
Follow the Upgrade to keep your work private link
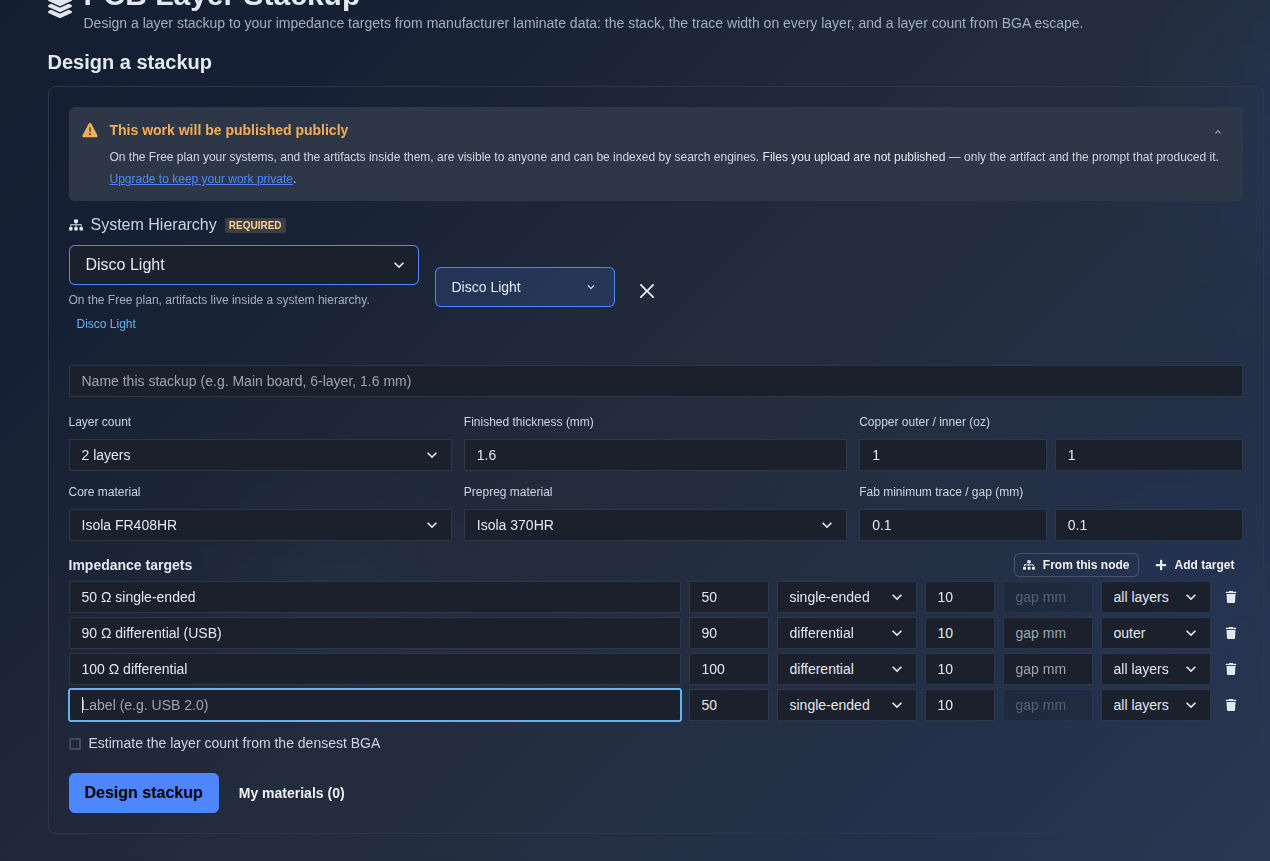click(x=201, y=179)
